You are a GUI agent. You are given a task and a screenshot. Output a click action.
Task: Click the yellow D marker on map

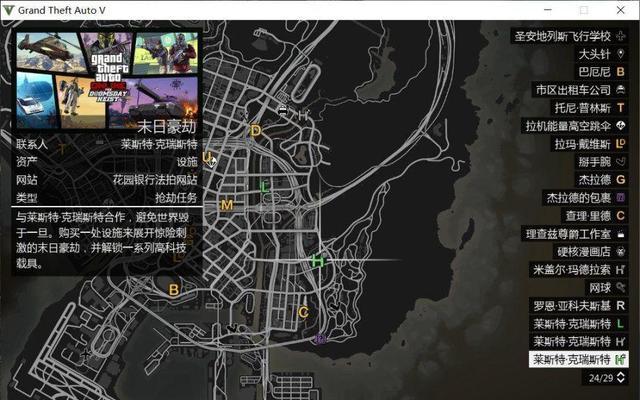[x=256, y=131]
